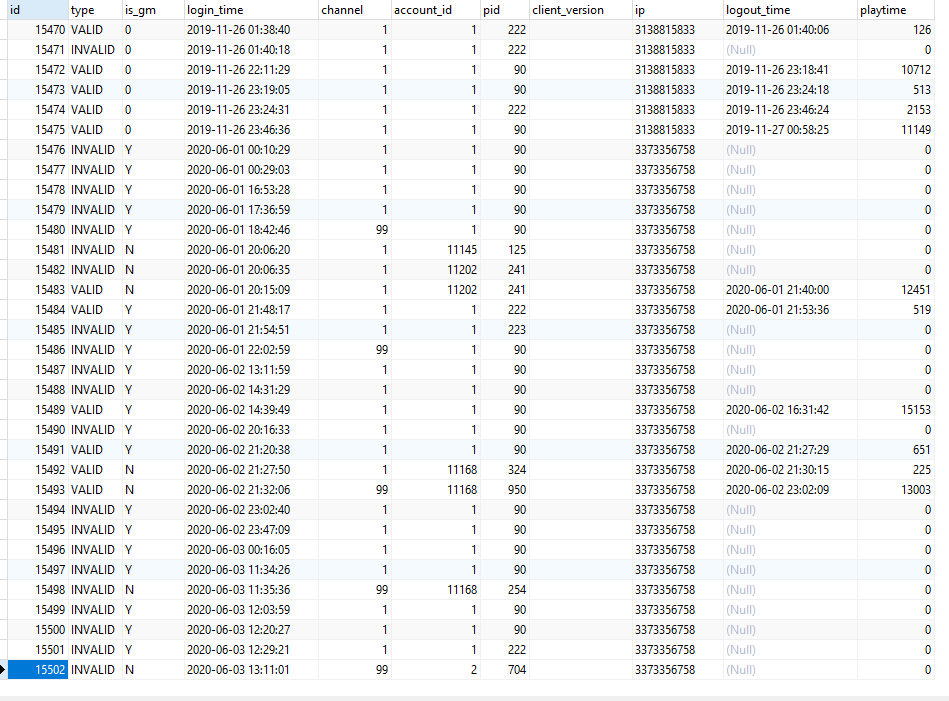This screenshot has height=701, width=949.
Task: Click playtime value 12451
Action: [916, 289]
